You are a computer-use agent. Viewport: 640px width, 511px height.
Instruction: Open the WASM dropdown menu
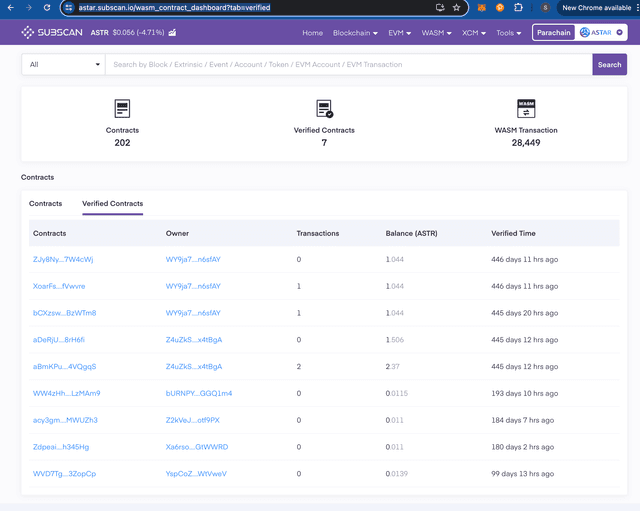tap(436, 33)
